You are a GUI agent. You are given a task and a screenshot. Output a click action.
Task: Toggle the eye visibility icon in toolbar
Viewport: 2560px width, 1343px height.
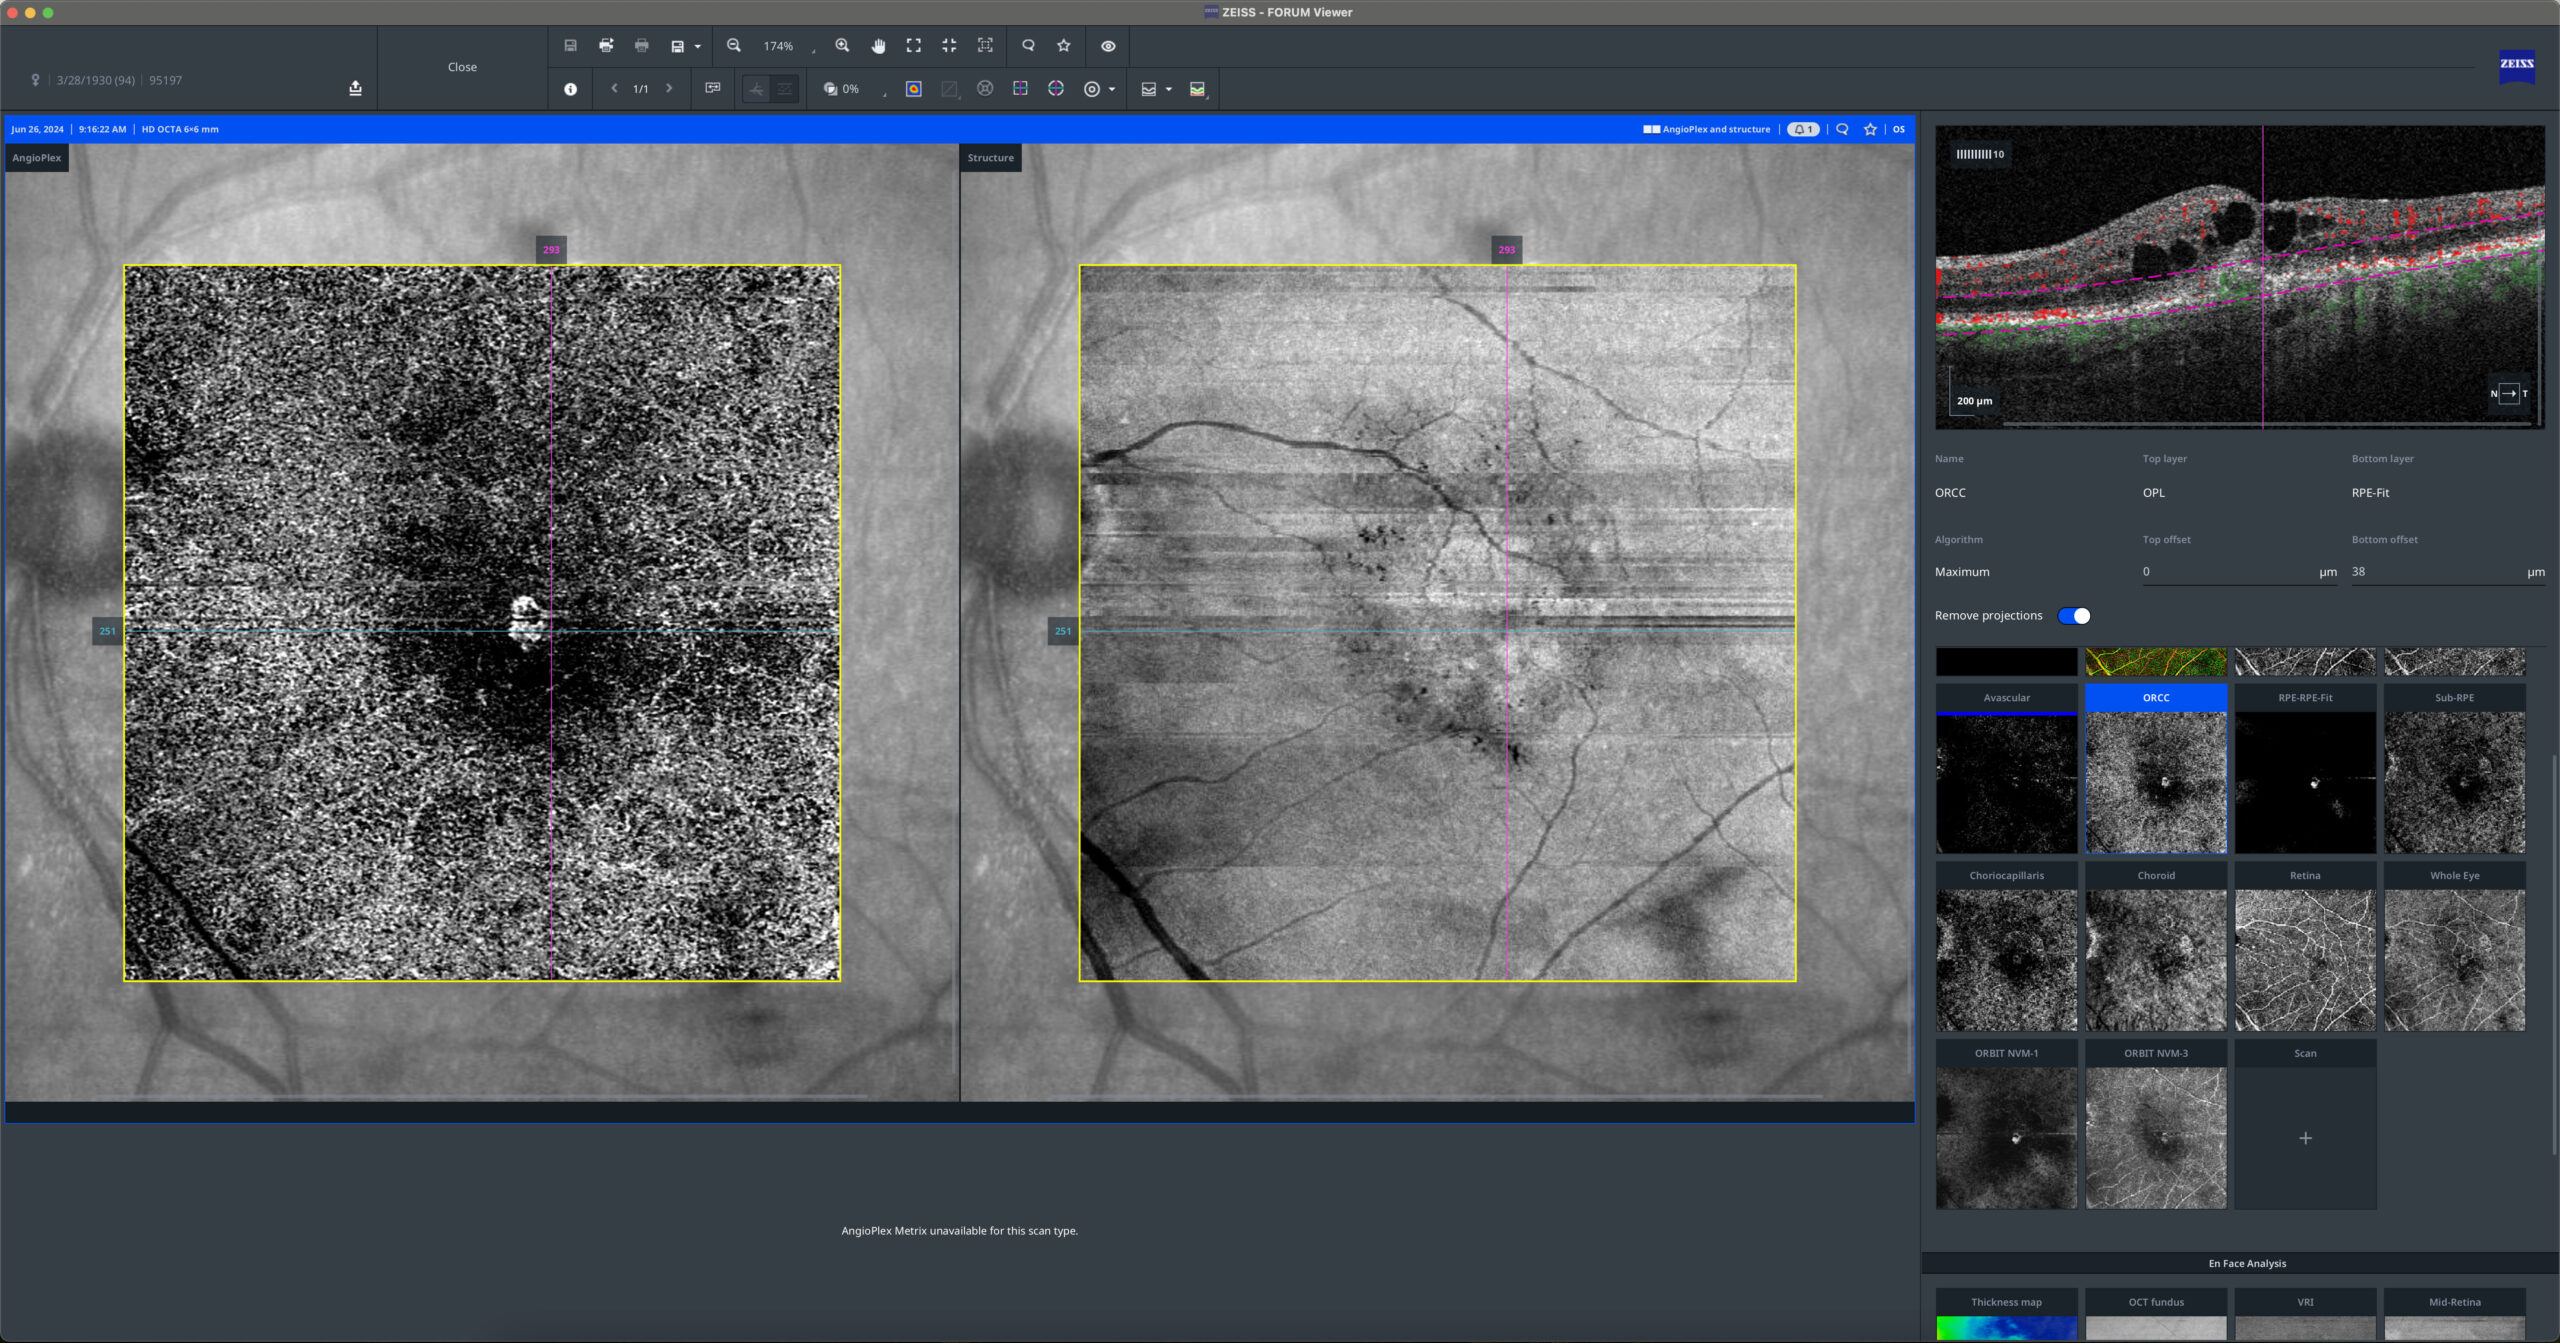[1108, 46]
